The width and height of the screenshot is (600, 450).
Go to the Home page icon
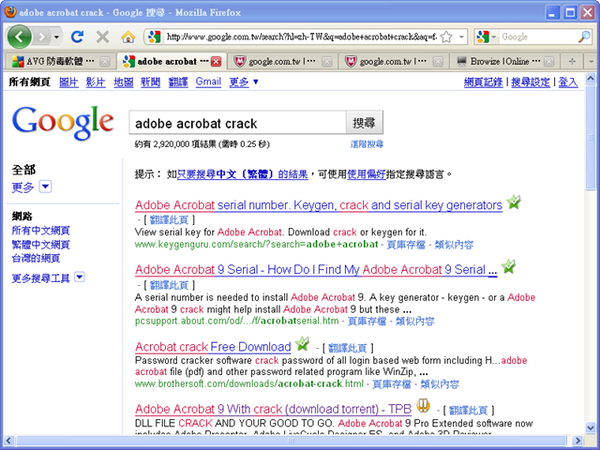pyautogui.click(x=128, y=37)
